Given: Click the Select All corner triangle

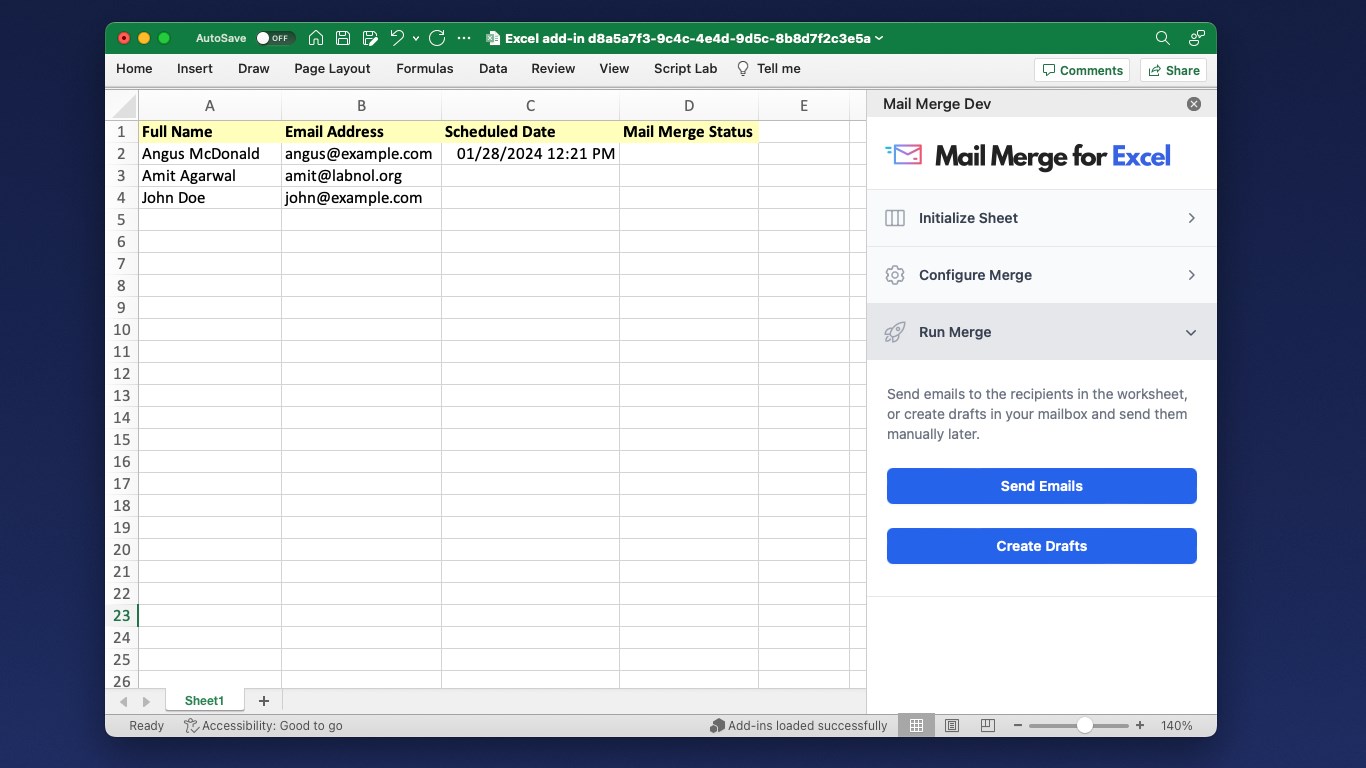Looking at the screenshot, I should coord(123,105).
